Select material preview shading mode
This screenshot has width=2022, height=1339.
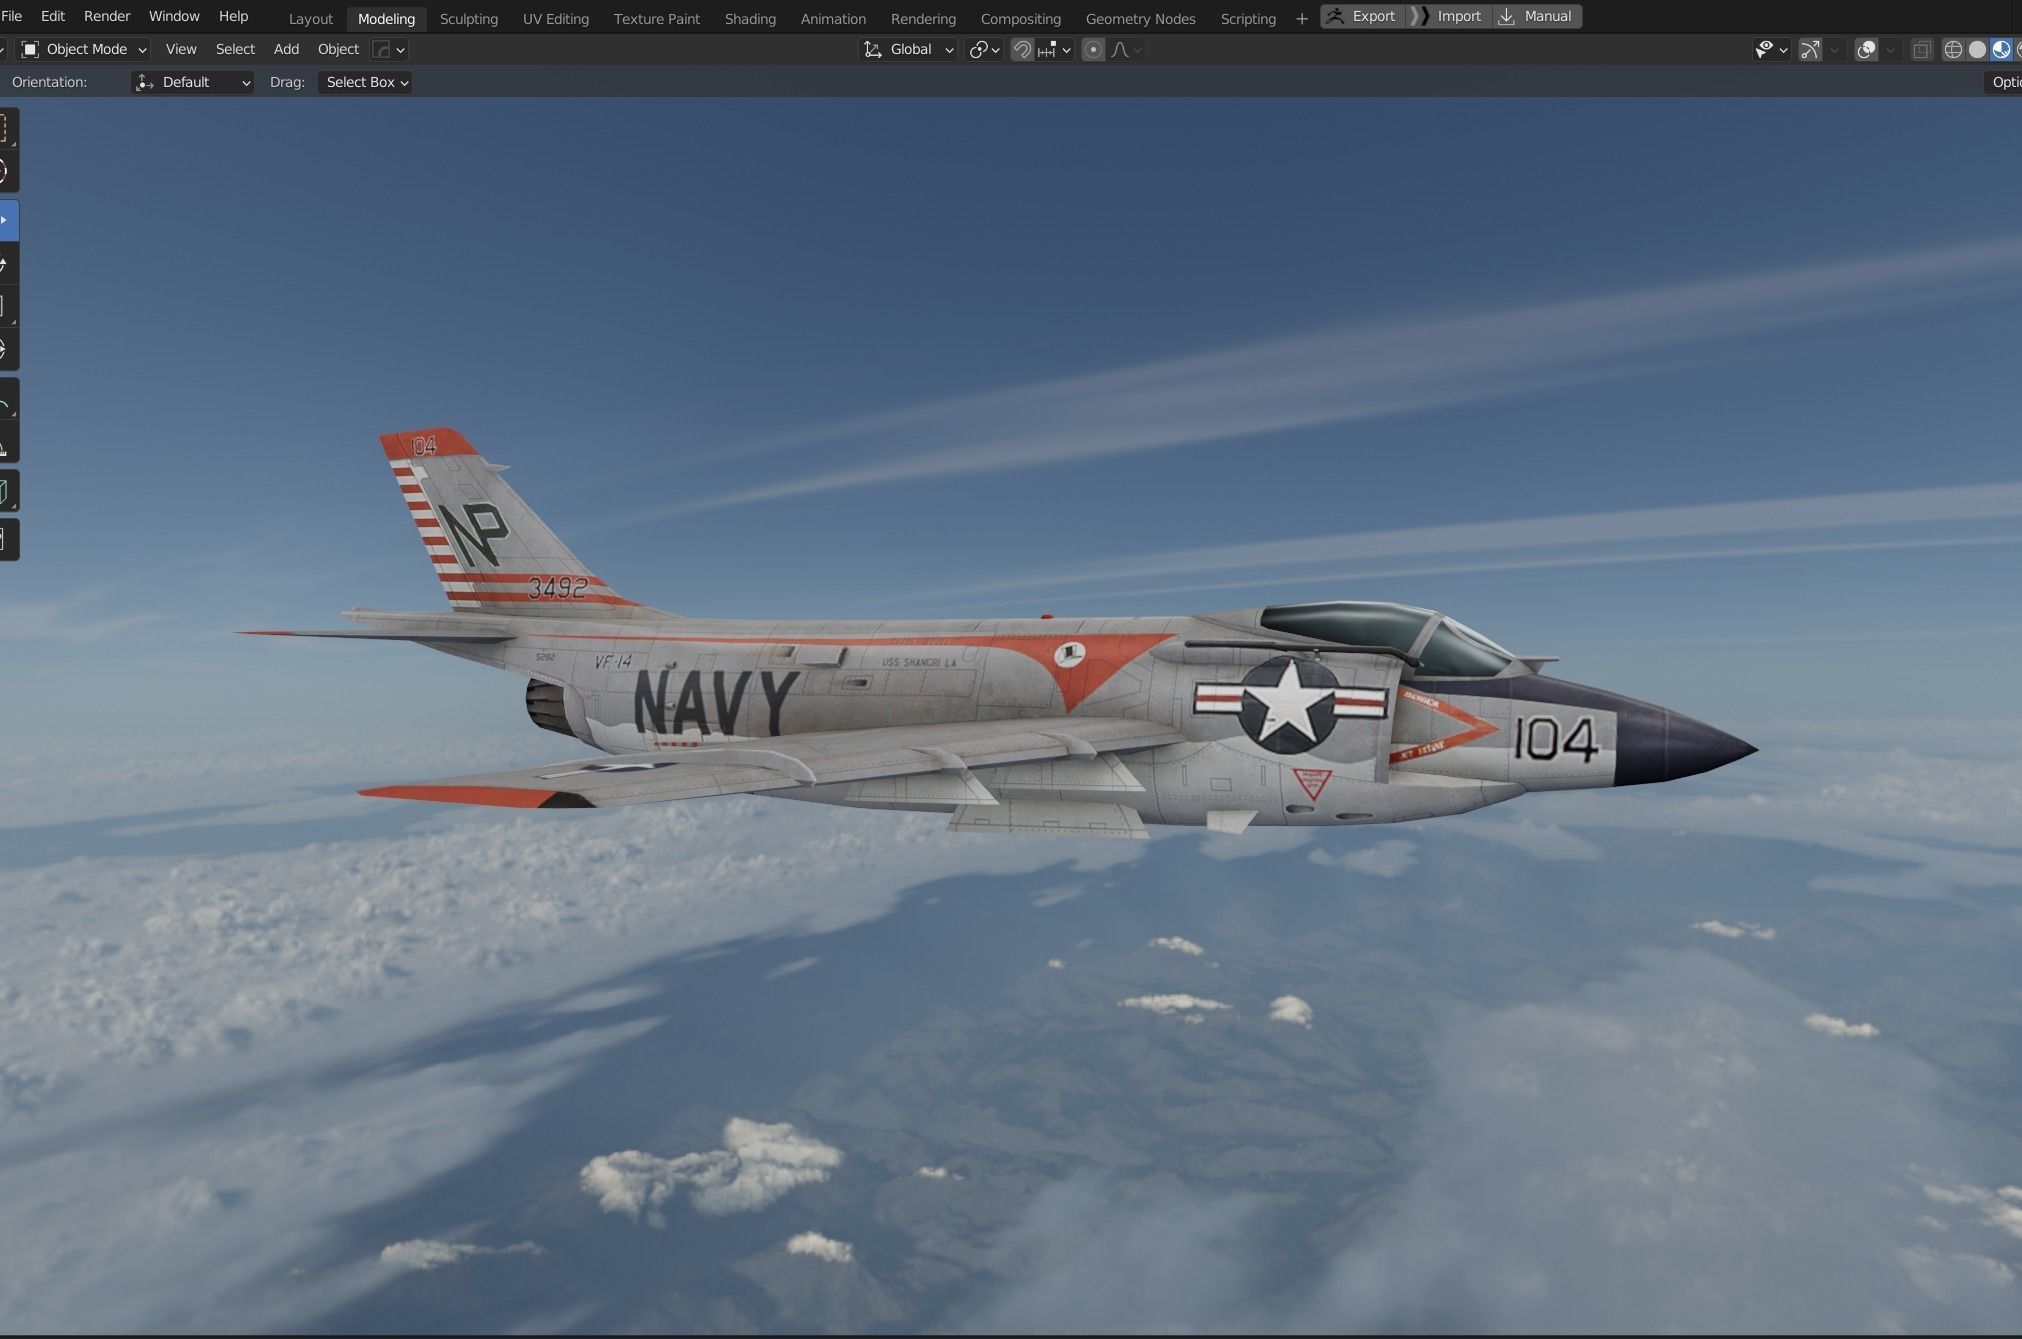tap(2001, 49)
